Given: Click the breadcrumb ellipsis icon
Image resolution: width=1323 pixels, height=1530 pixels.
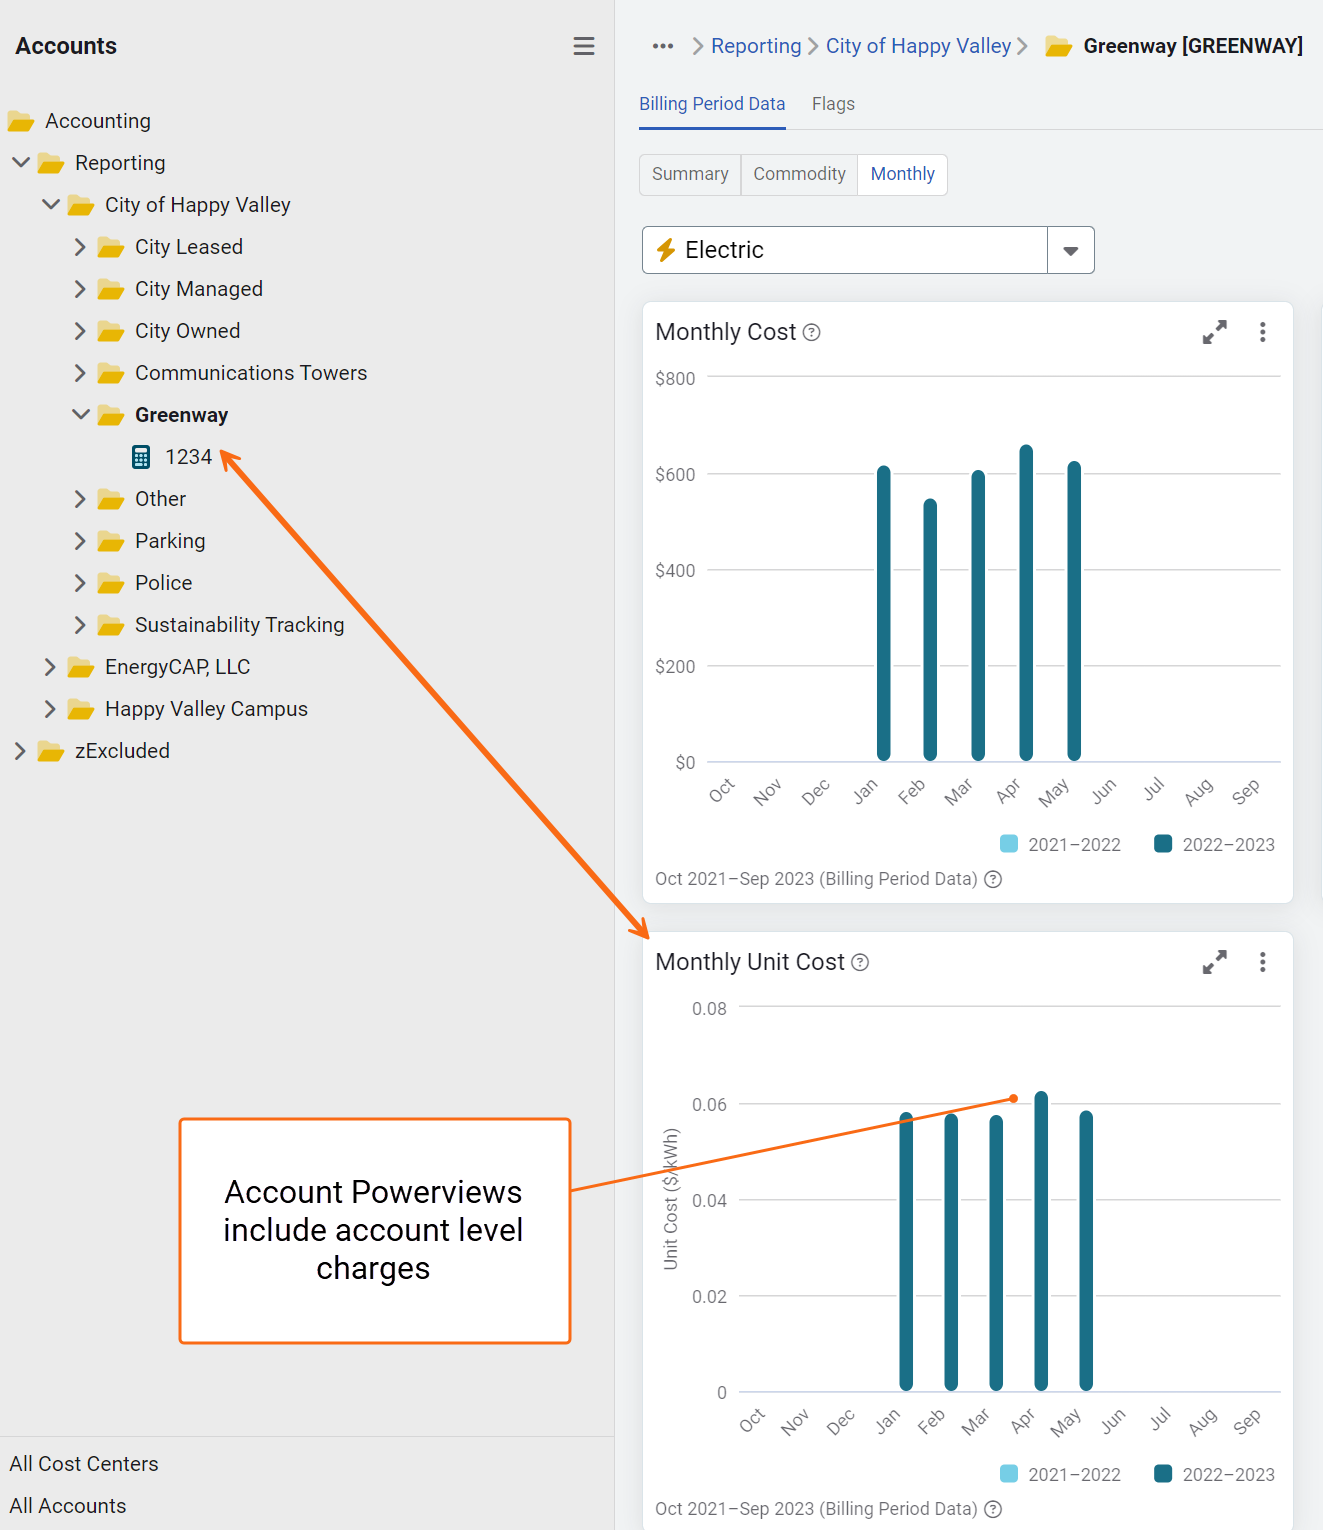Looking at the screenshot, I should pos(663,46).
